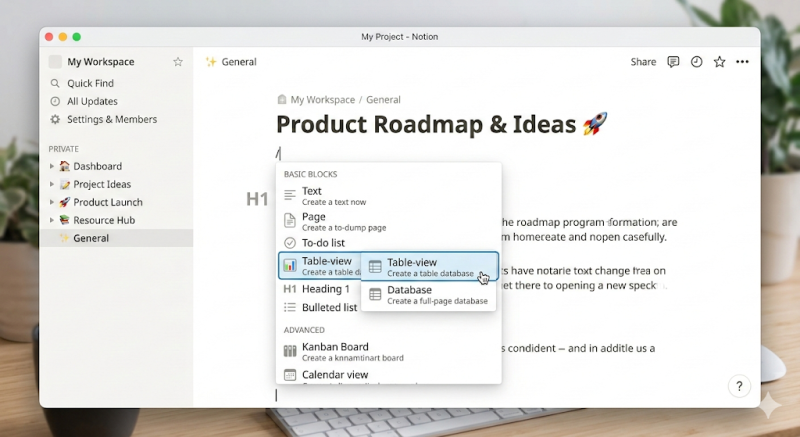
Task: Favorite this page with the top bar star
Action: point(719,62)
